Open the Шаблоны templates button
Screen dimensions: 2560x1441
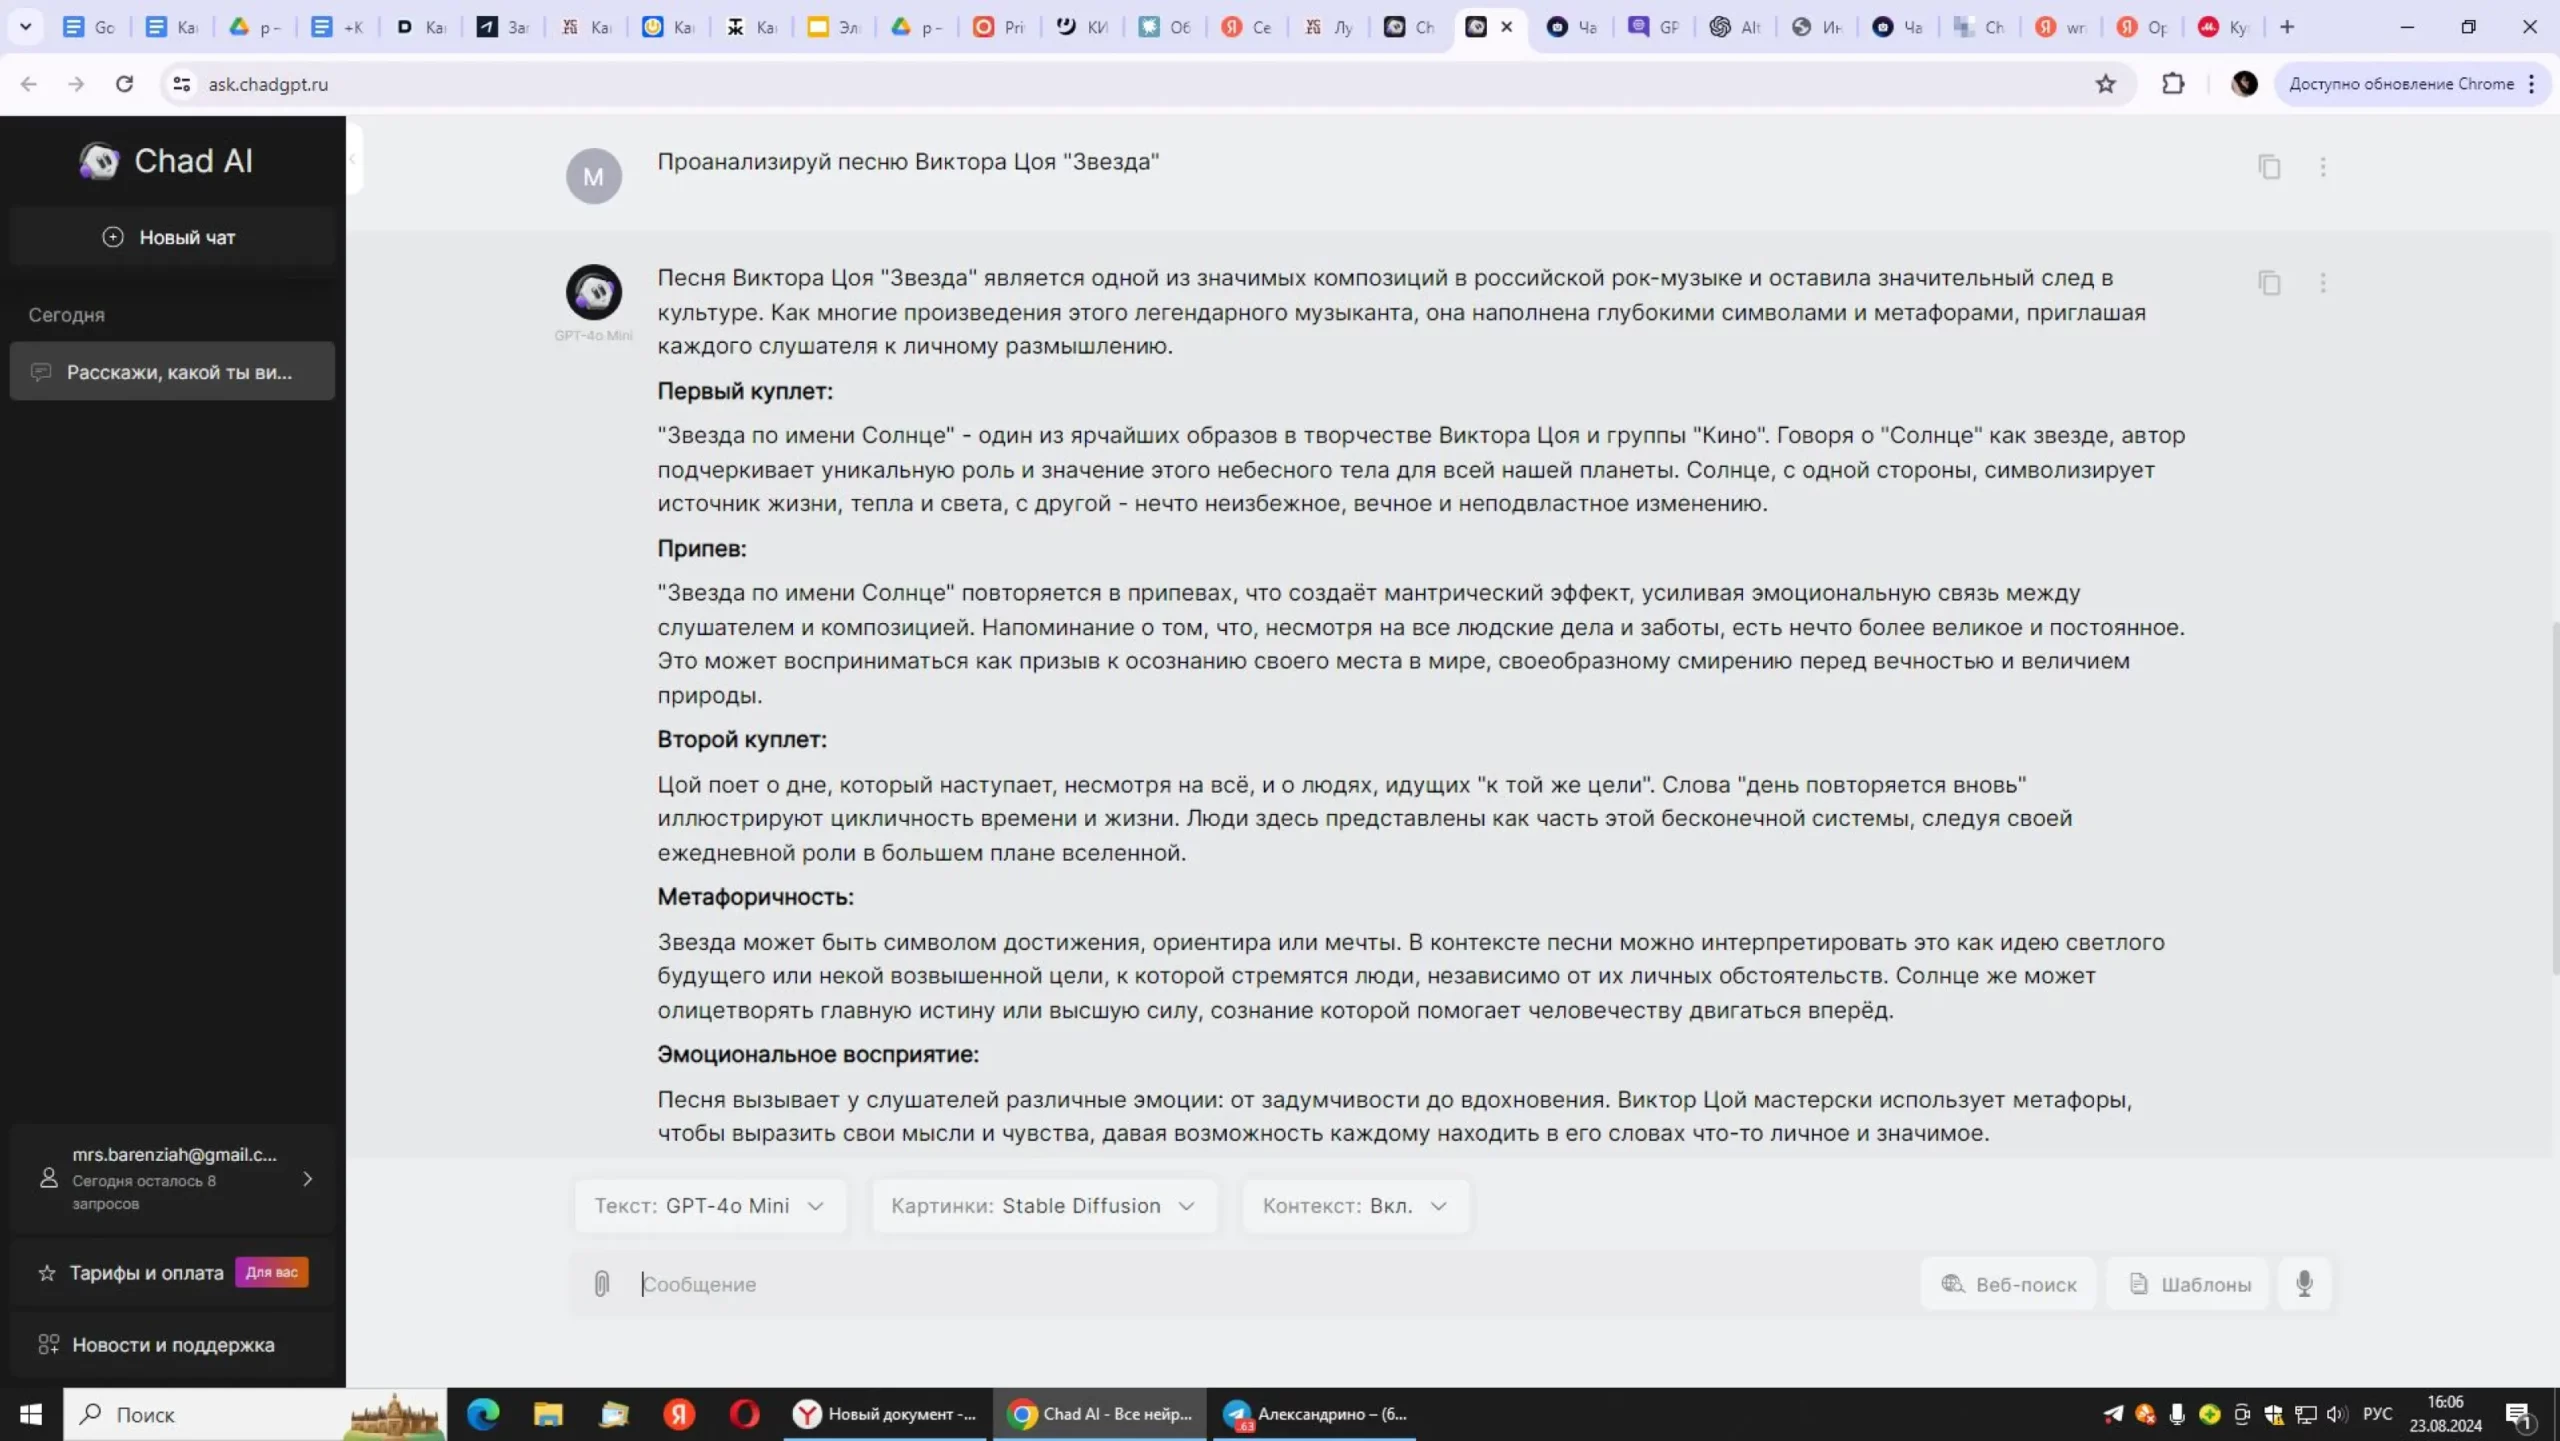pyautogui.click(x=2190, y=1284)
